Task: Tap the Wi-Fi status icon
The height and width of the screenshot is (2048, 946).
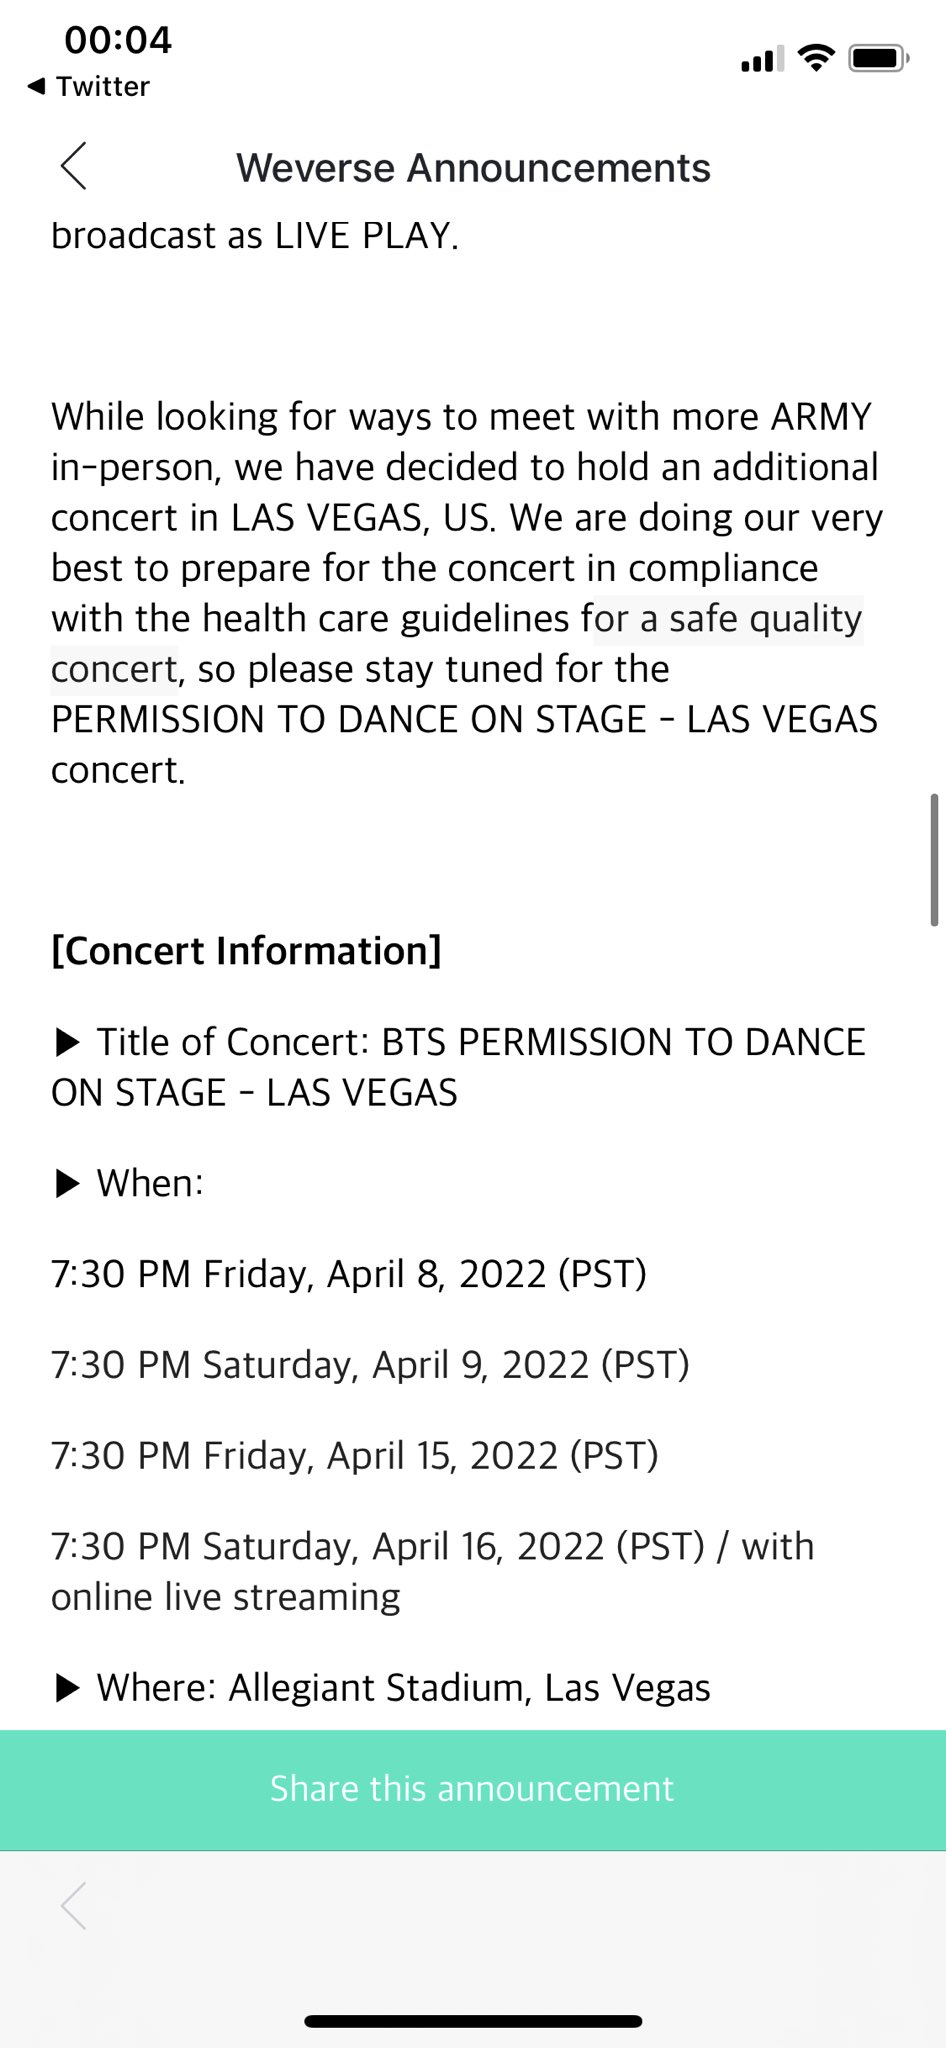Action: pos(817,59)
